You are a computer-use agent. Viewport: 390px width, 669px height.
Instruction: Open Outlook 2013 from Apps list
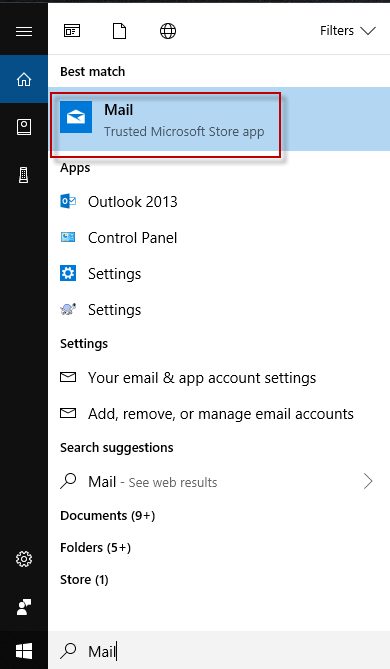click(219, 201)
